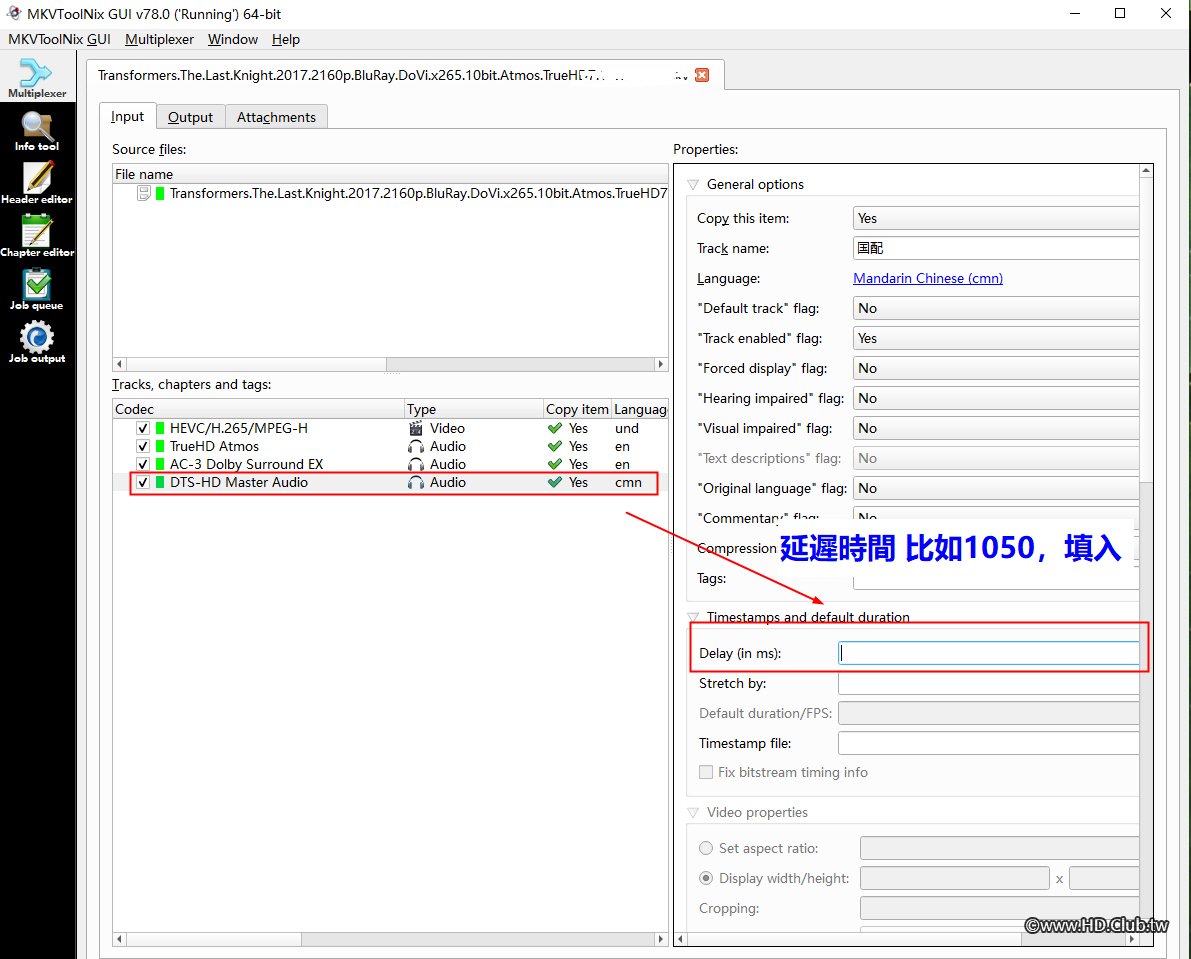Toggle Fix bitstream timing info checkbox
Screen dimensions: 1191x959
click(706, 772)
